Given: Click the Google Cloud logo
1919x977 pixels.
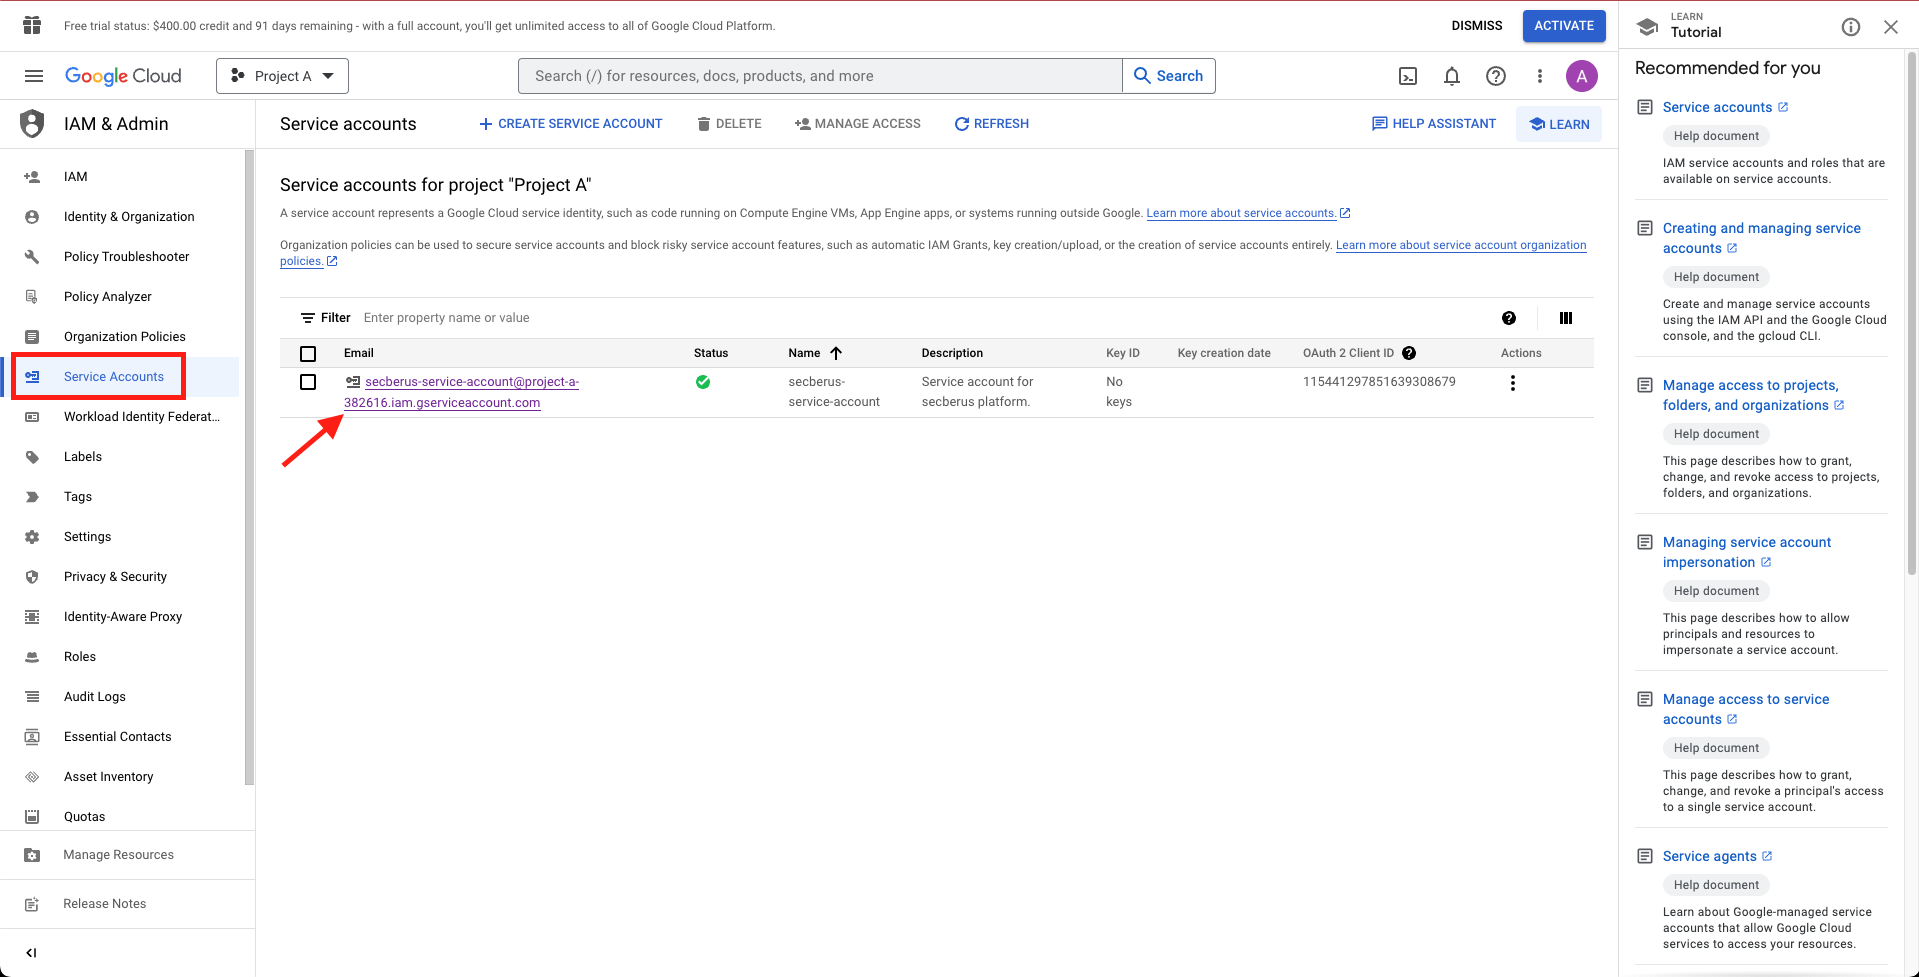Looking at the screenshot, I should [123, 76].
